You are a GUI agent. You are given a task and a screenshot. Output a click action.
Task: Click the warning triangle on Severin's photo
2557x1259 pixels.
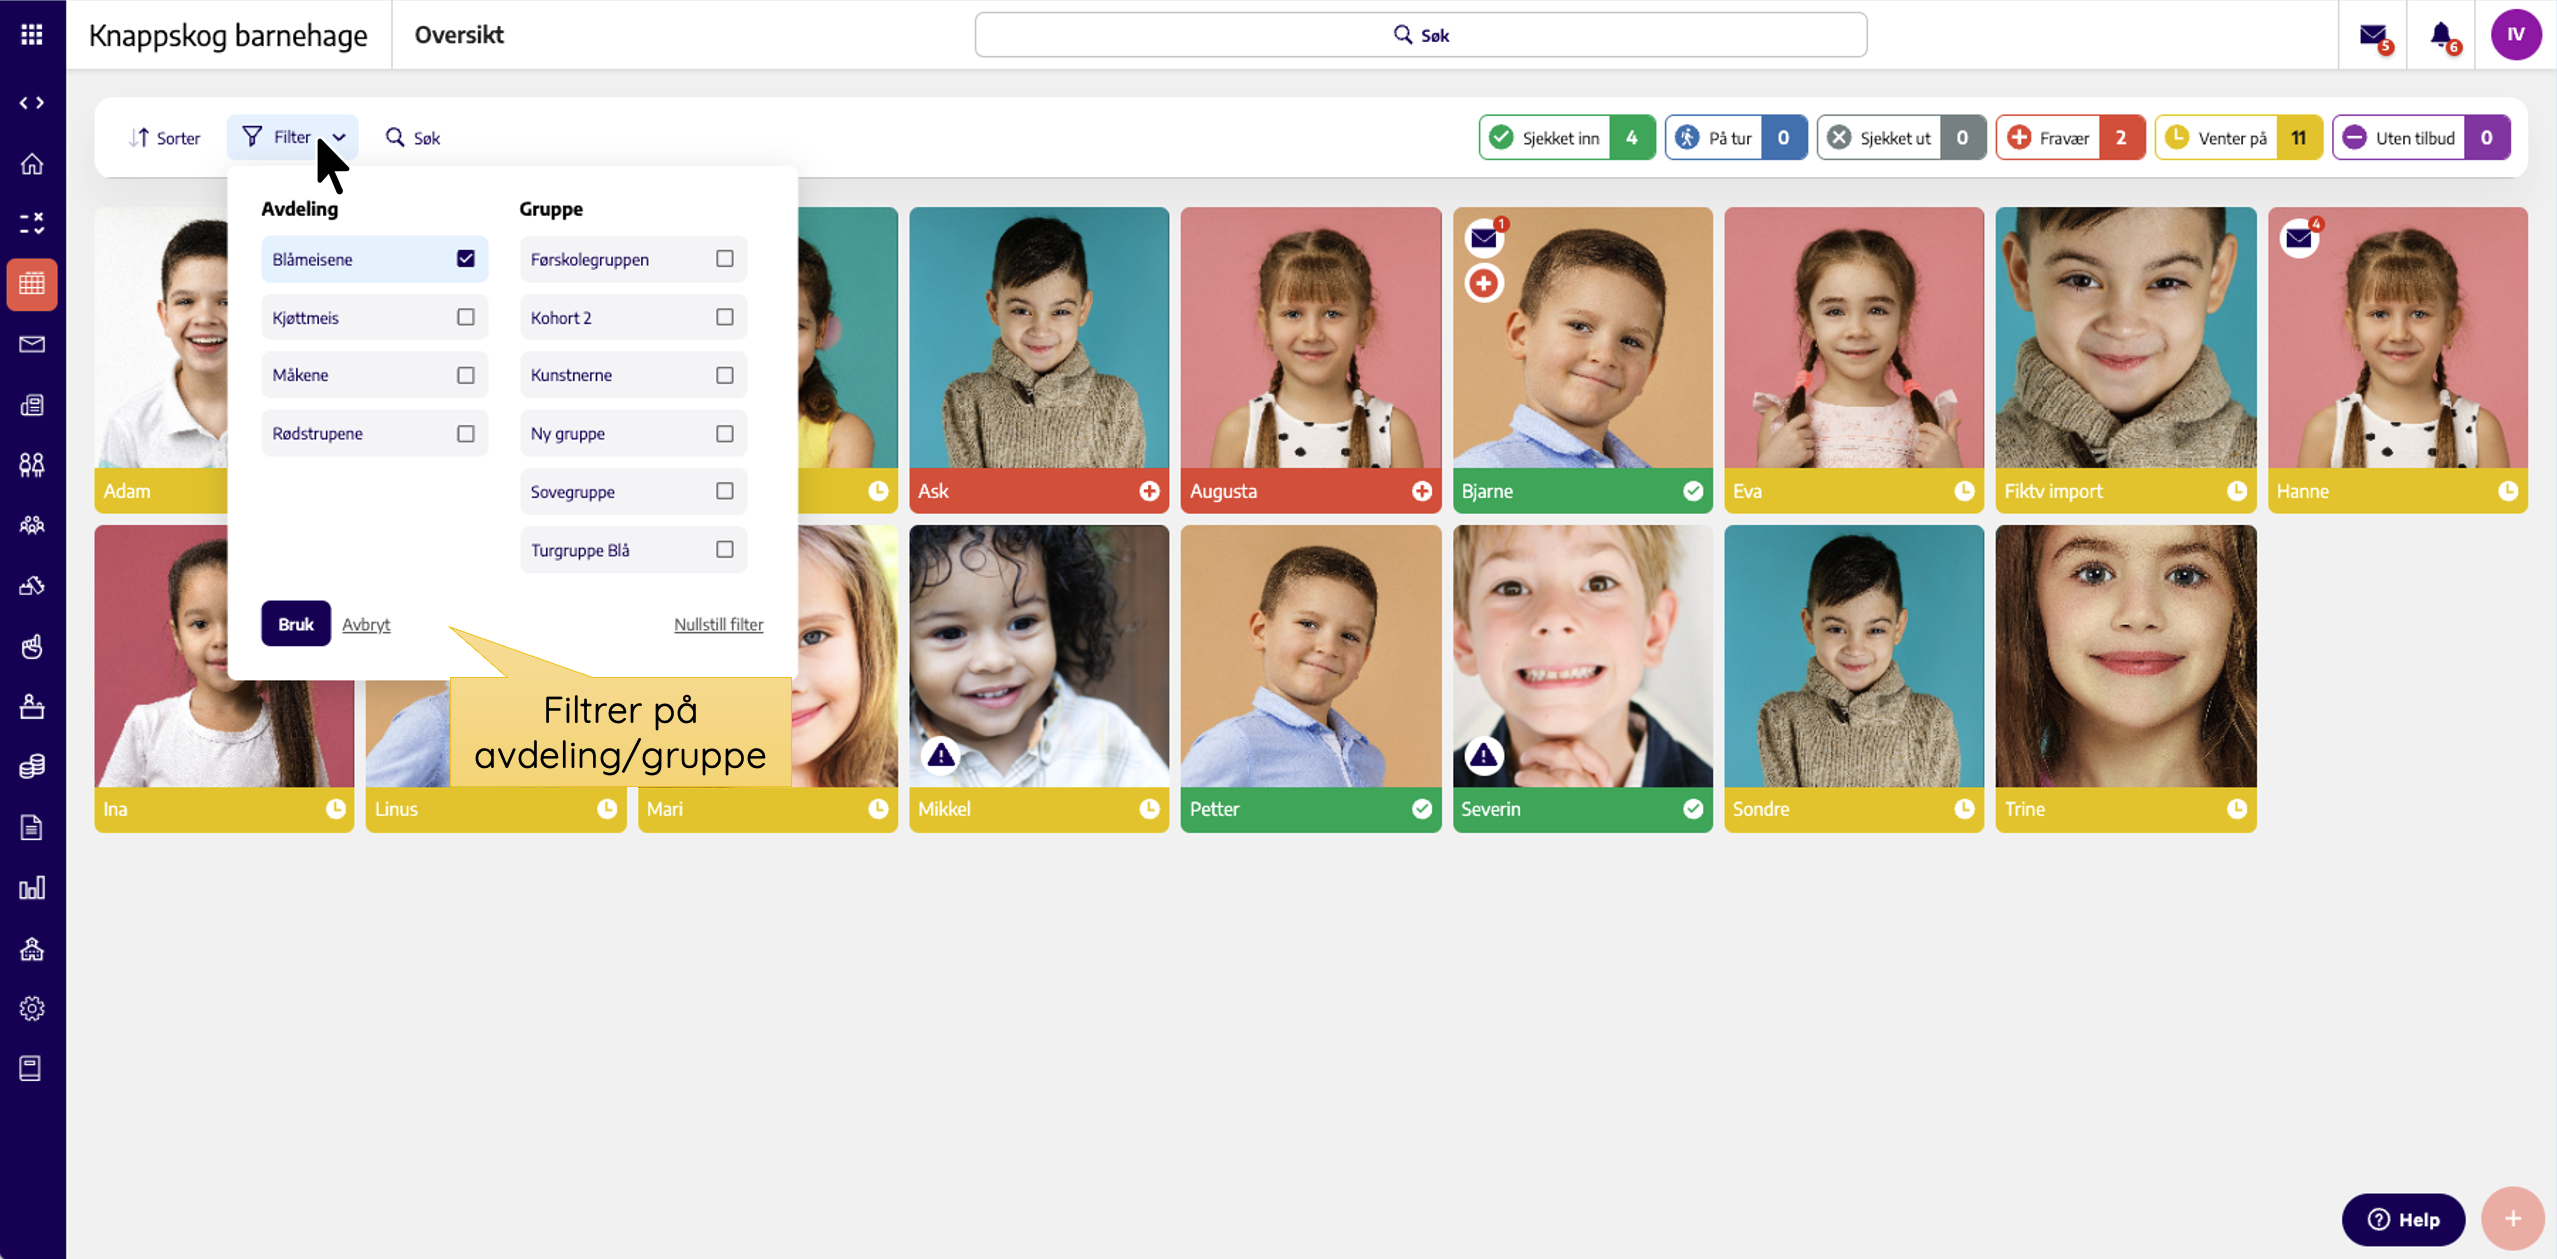[1484, 755]
